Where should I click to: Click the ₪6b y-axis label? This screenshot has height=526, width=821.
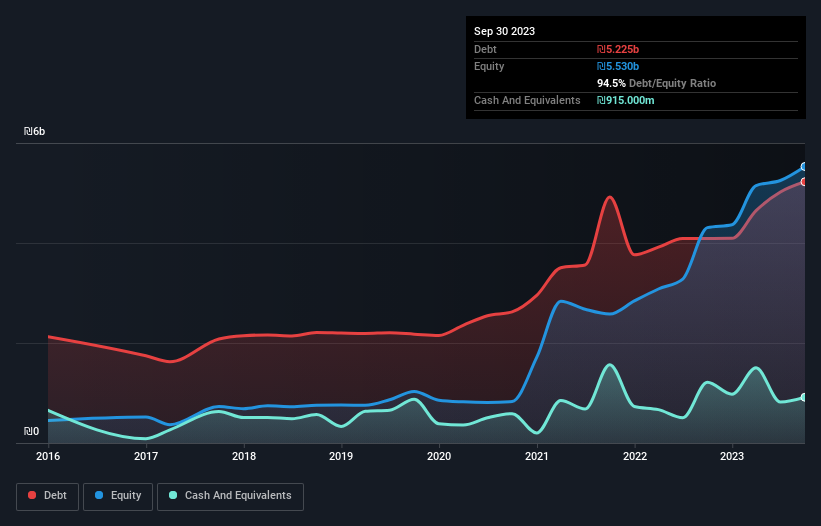[x=35, y=131]
